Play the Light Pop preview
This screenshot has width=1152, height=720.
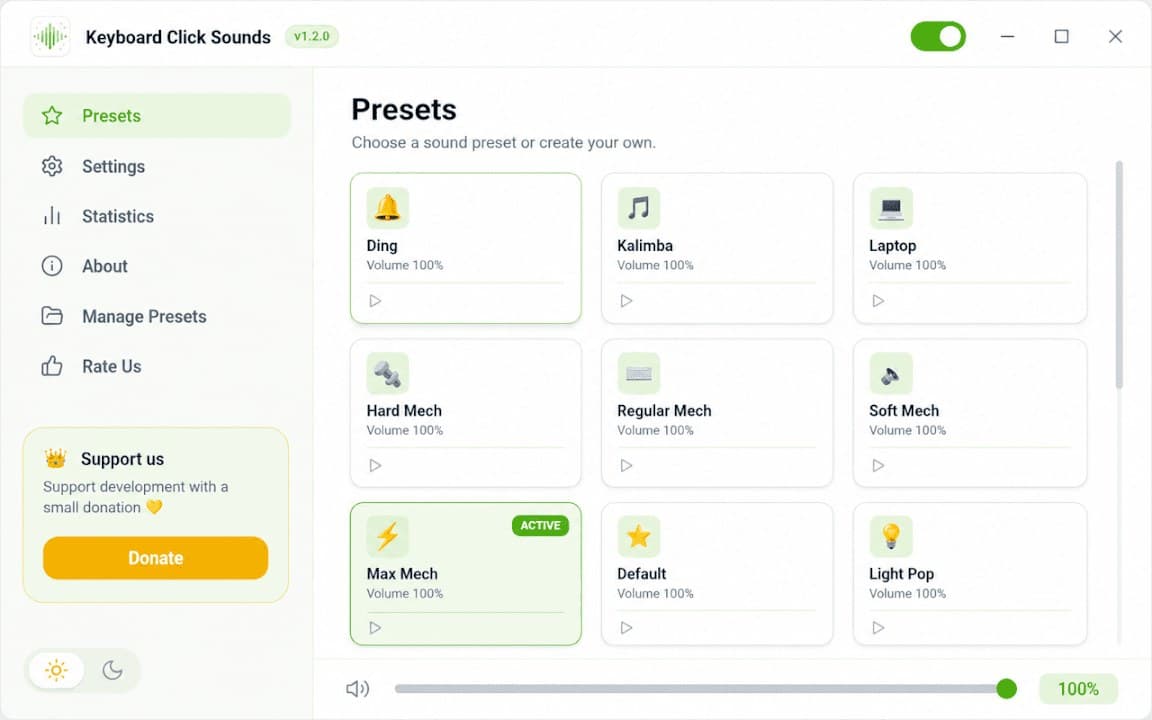(x=878, y=627)
